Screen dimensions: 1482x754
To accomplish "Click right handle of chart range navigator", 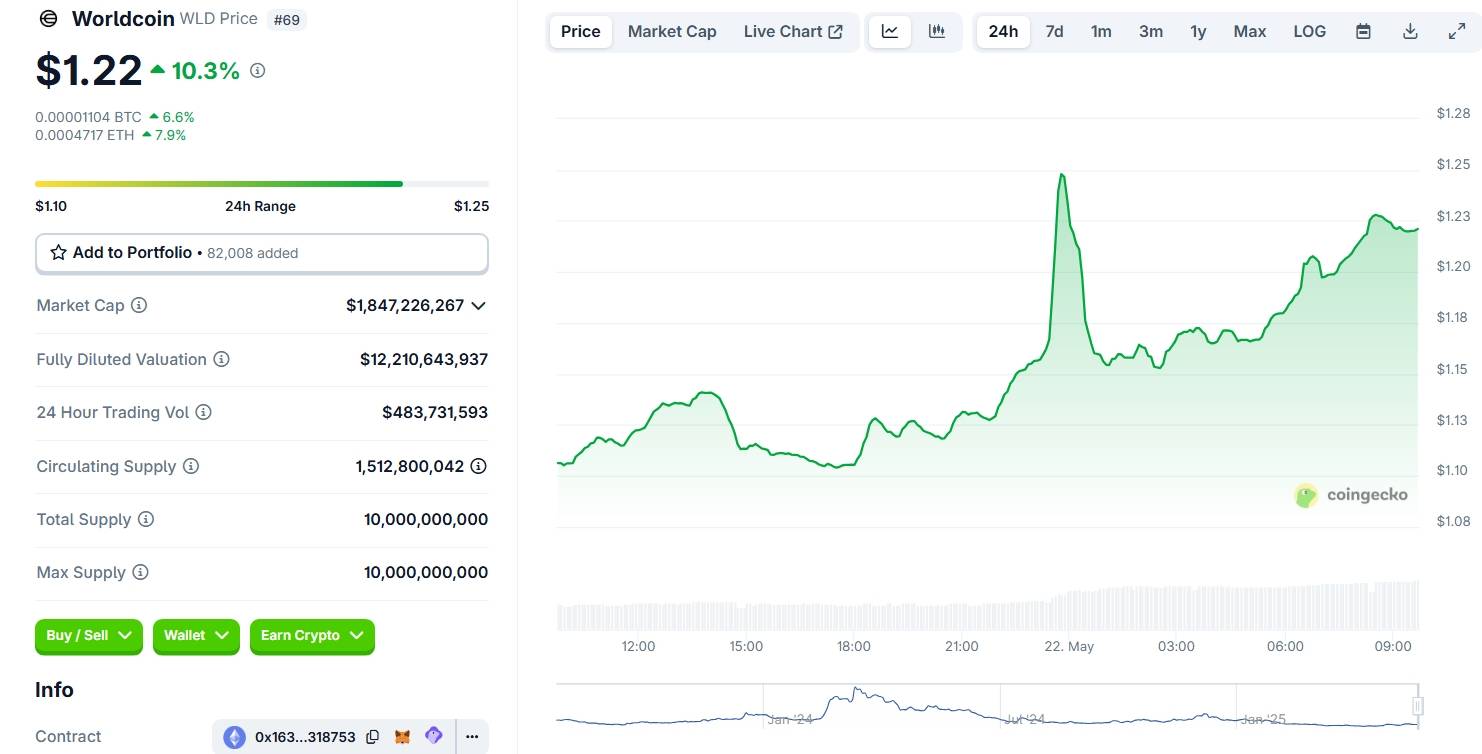I will [1417, 706].
